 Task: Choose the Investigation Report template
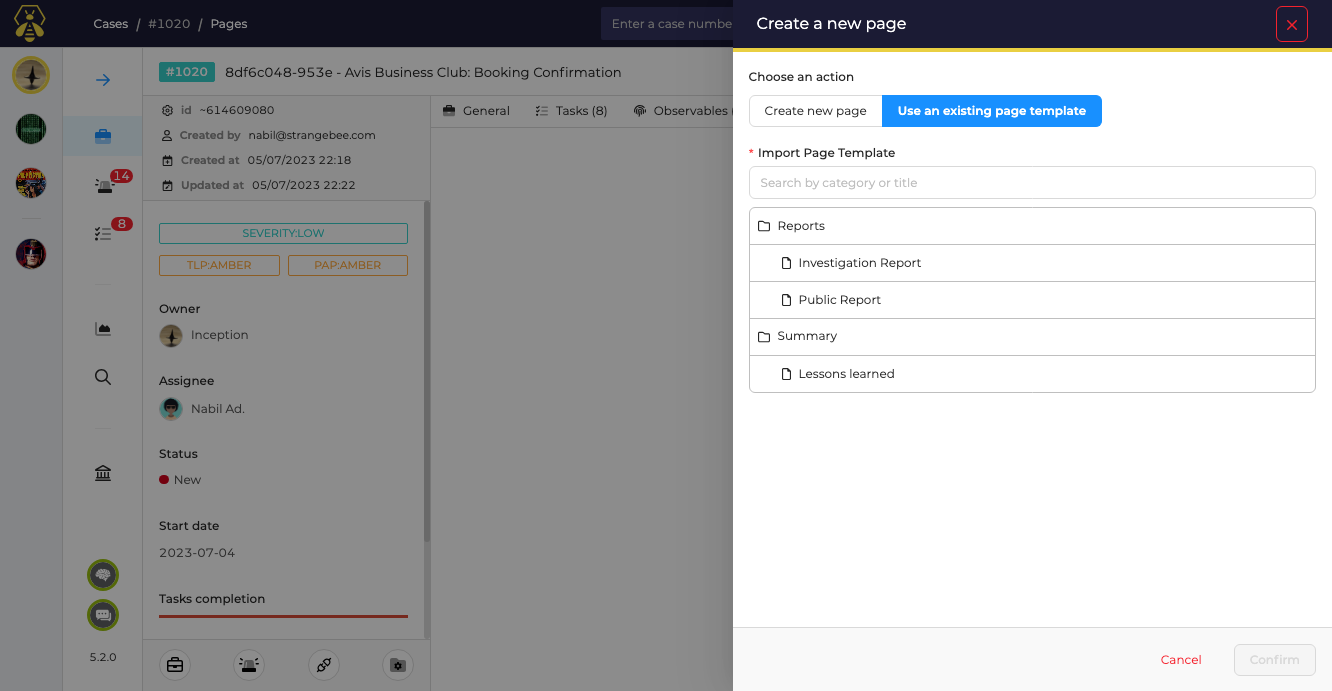859,263
